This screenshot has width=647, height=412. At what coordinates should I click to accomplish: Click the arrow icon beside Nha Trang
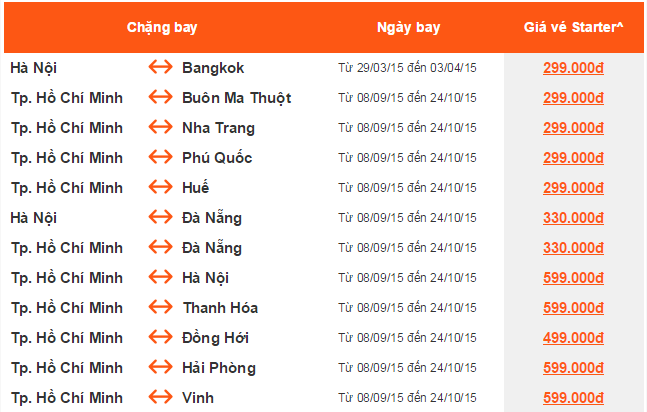point(160,128)
